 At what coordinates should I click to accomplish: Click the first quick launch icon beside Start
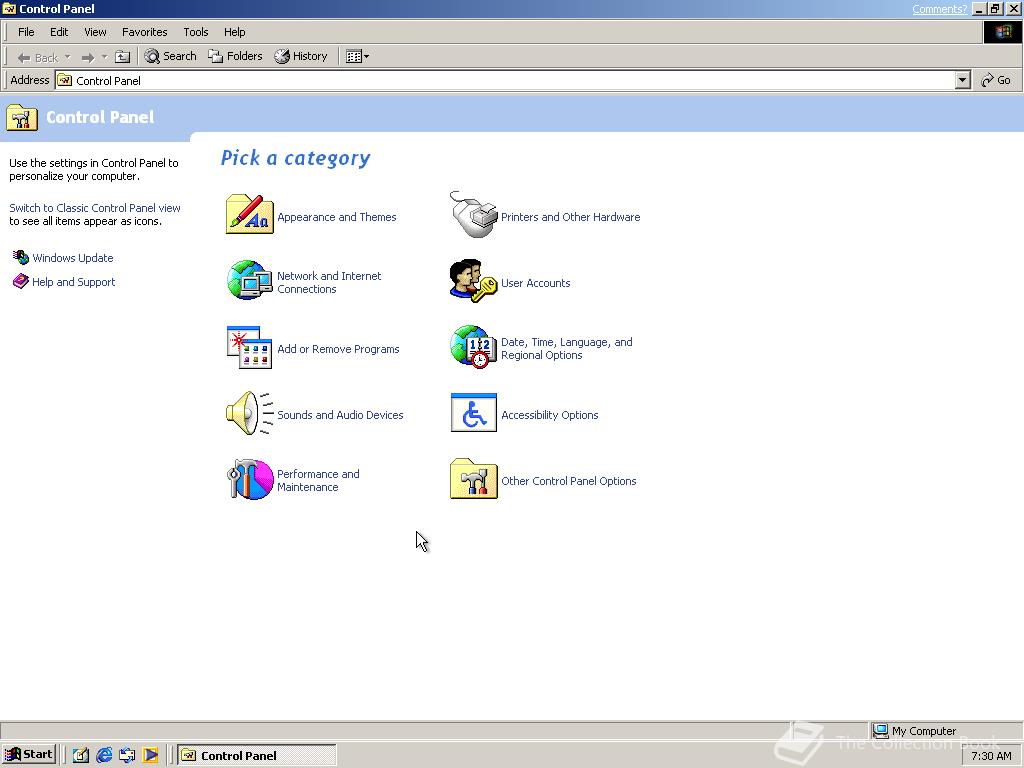pos(80,755)
